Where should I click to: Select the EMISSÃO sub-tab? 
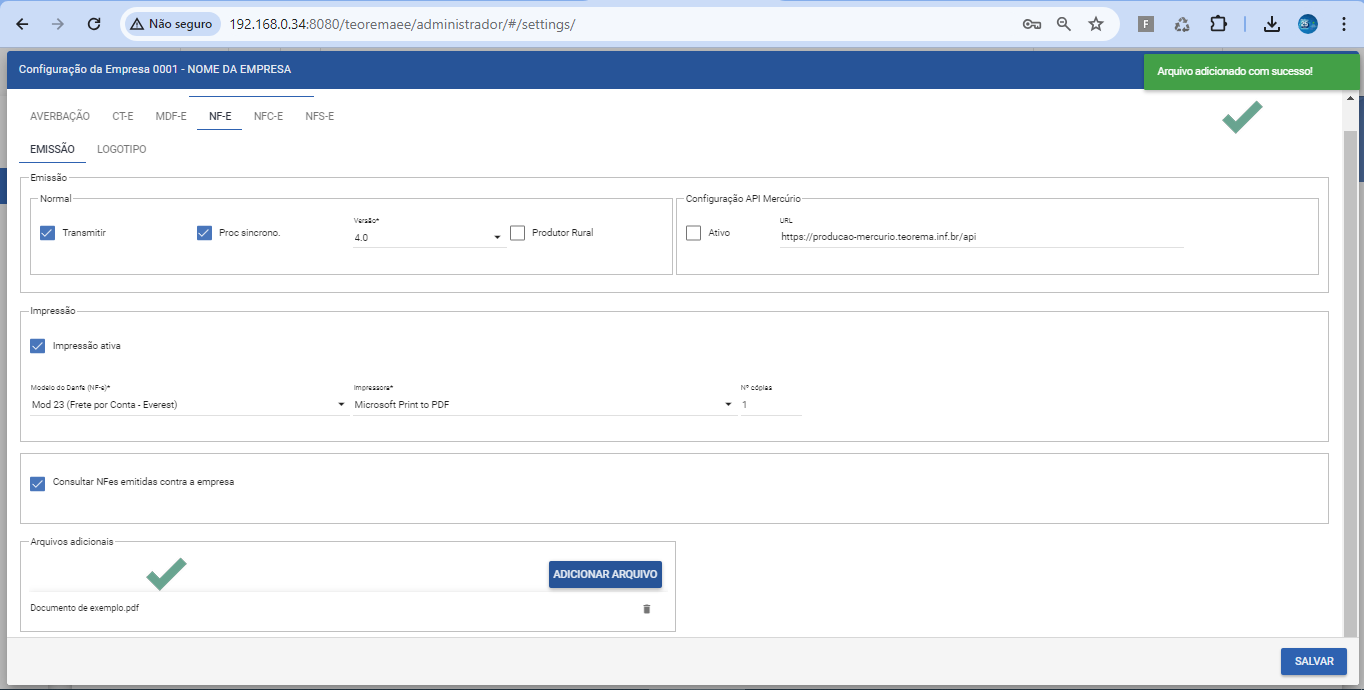[53, 149]
